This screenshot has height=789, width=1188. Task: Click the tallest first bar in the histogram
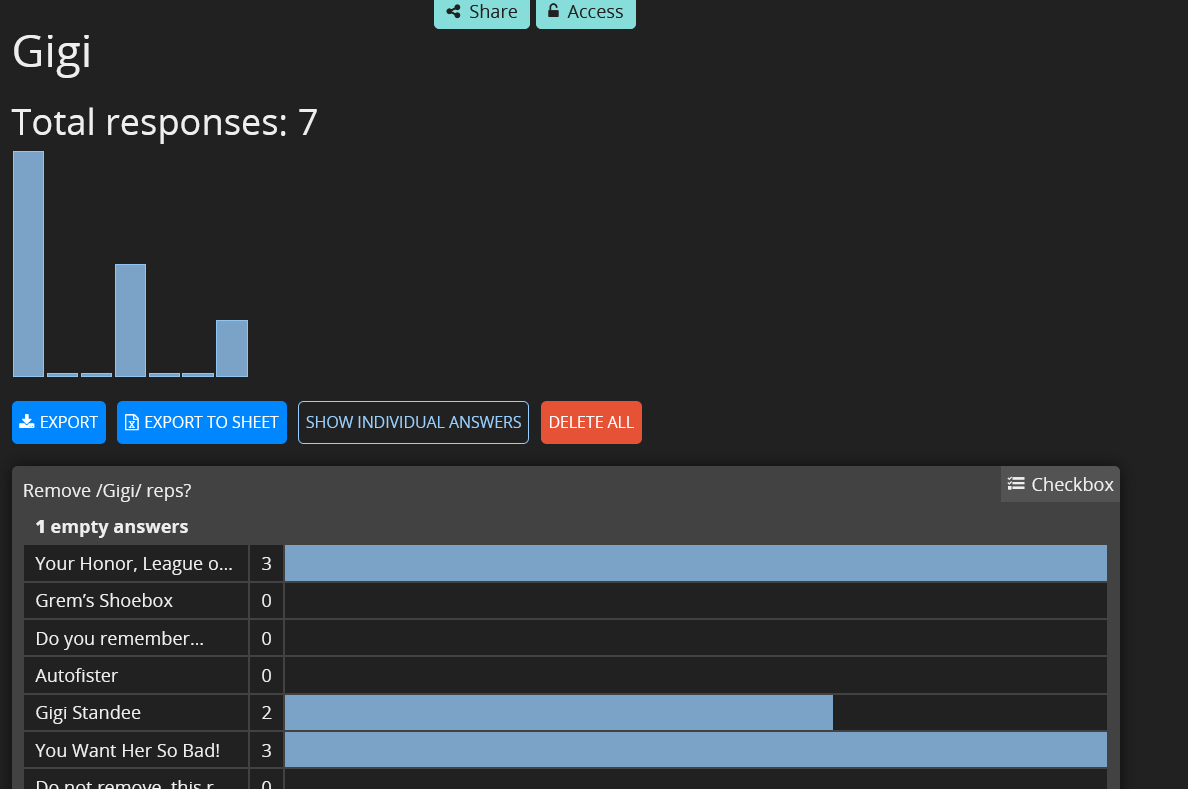tap(28, 264)
